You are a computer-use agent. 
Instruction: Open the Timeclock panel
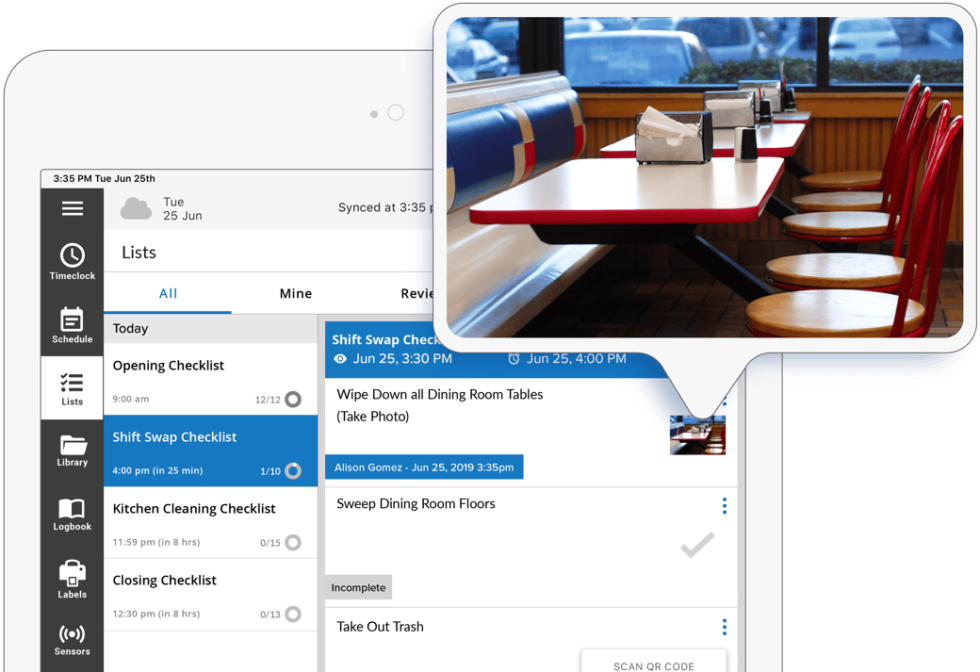pyautogui.click(x=71, y=260)
